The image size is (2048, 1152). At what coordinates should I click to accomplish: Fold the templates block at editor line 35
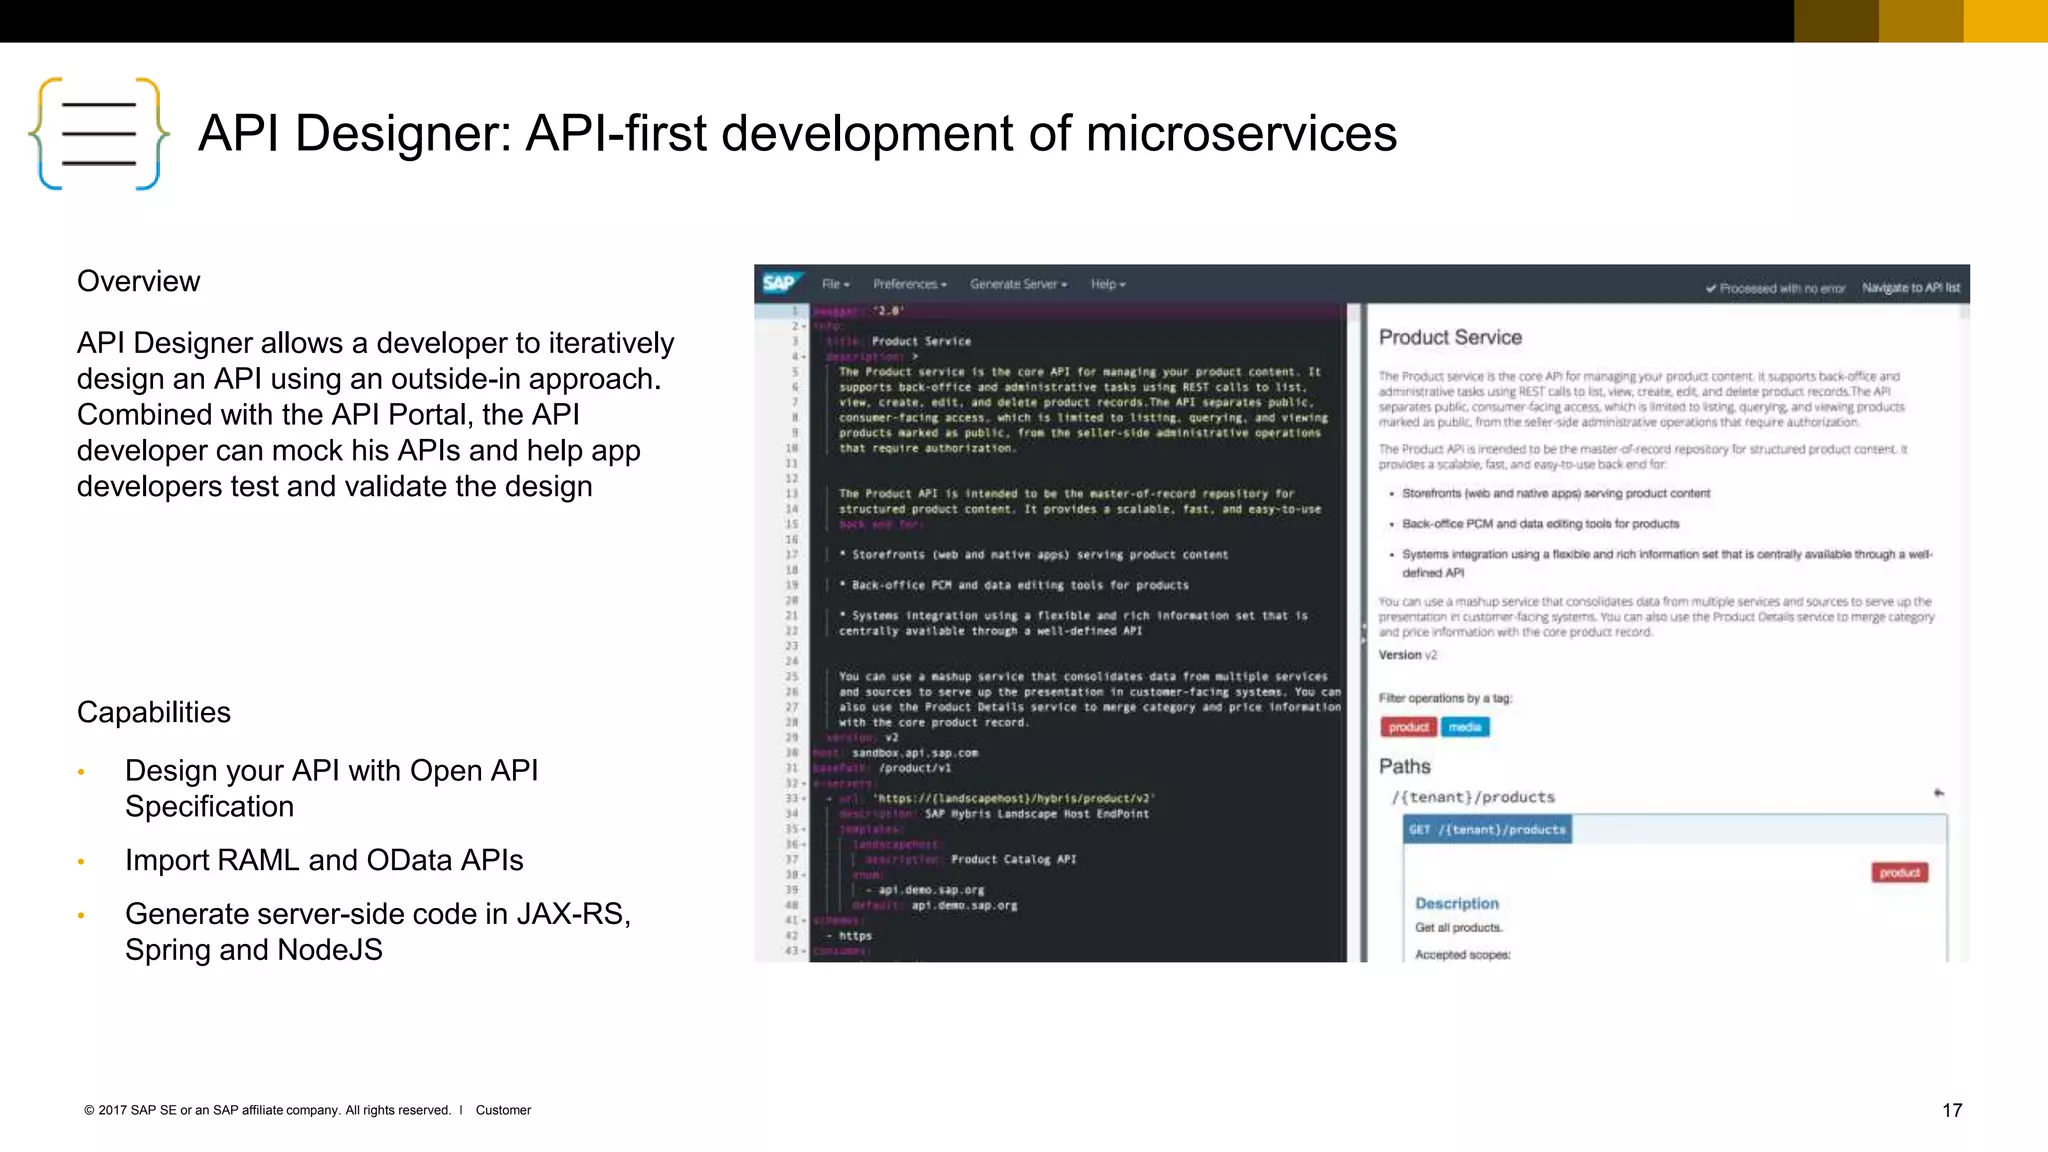pos(802,829)
